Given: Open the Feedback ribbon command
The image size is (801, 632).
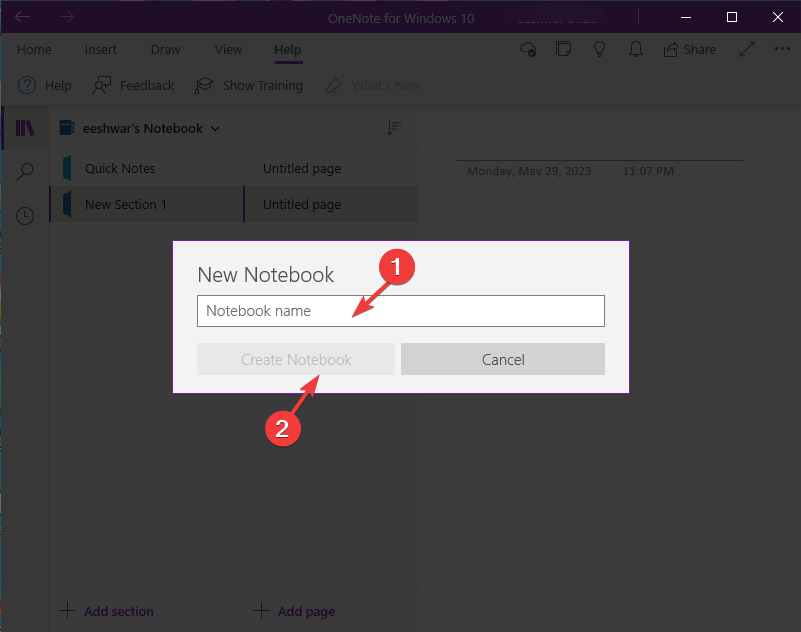Looking at the screenshot, I should 134,85.
